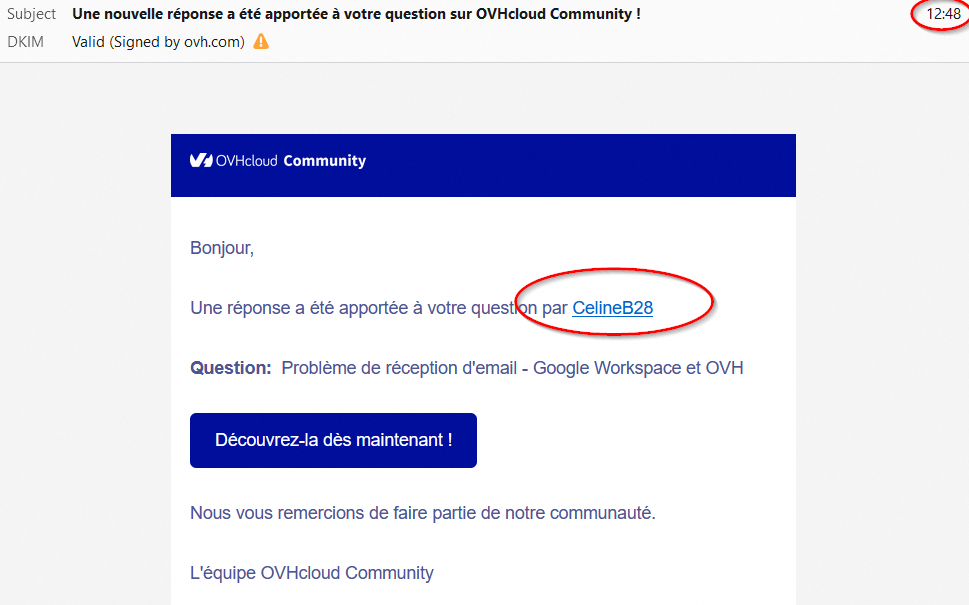This screenshot has height=605, width=969.
Task: Click the OVHcloud logo mark in banner
Action: point(201,161)
